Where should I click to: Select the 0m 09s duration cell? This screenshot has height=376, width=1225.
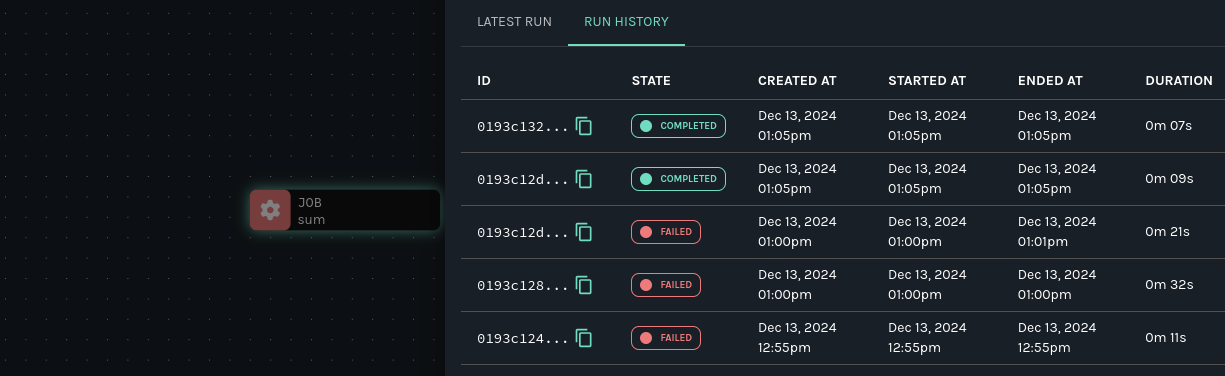point(1169,179)
